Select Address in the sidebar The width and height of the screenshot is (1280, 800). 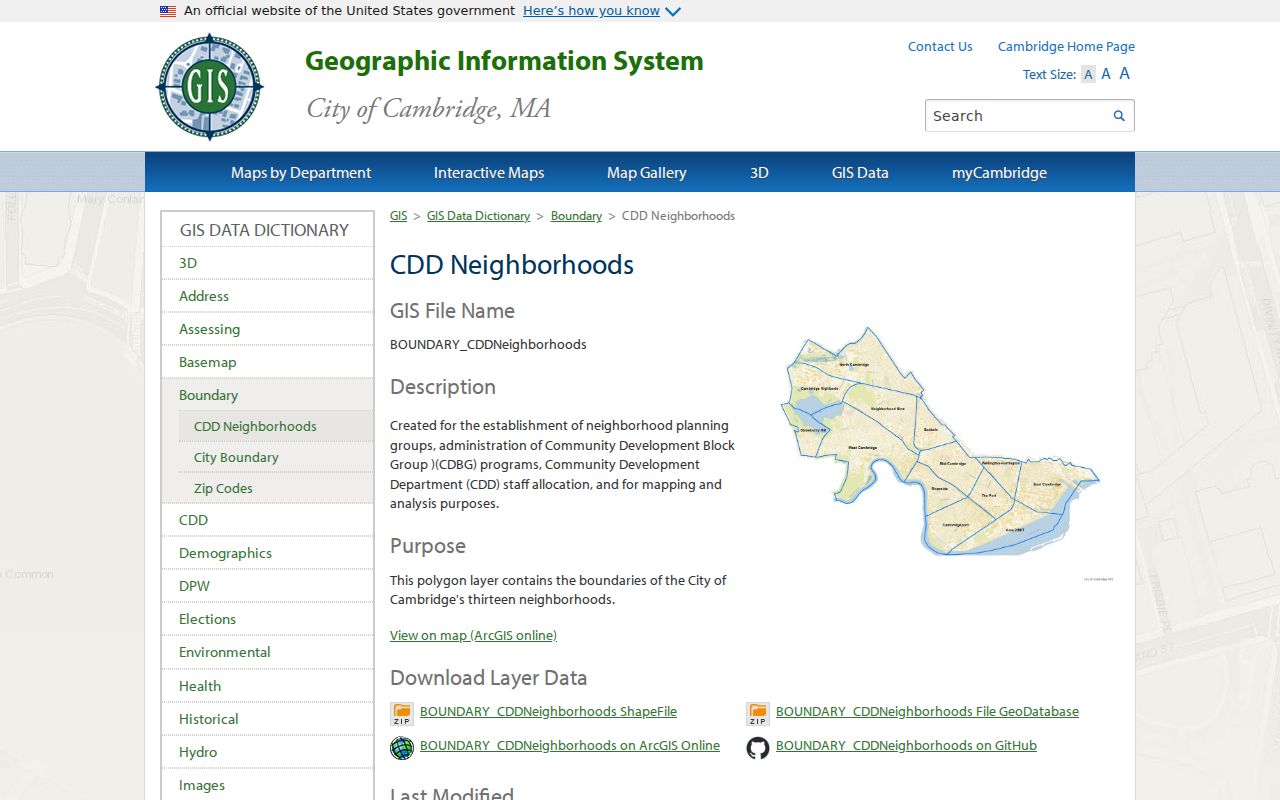tap(267, 296)
